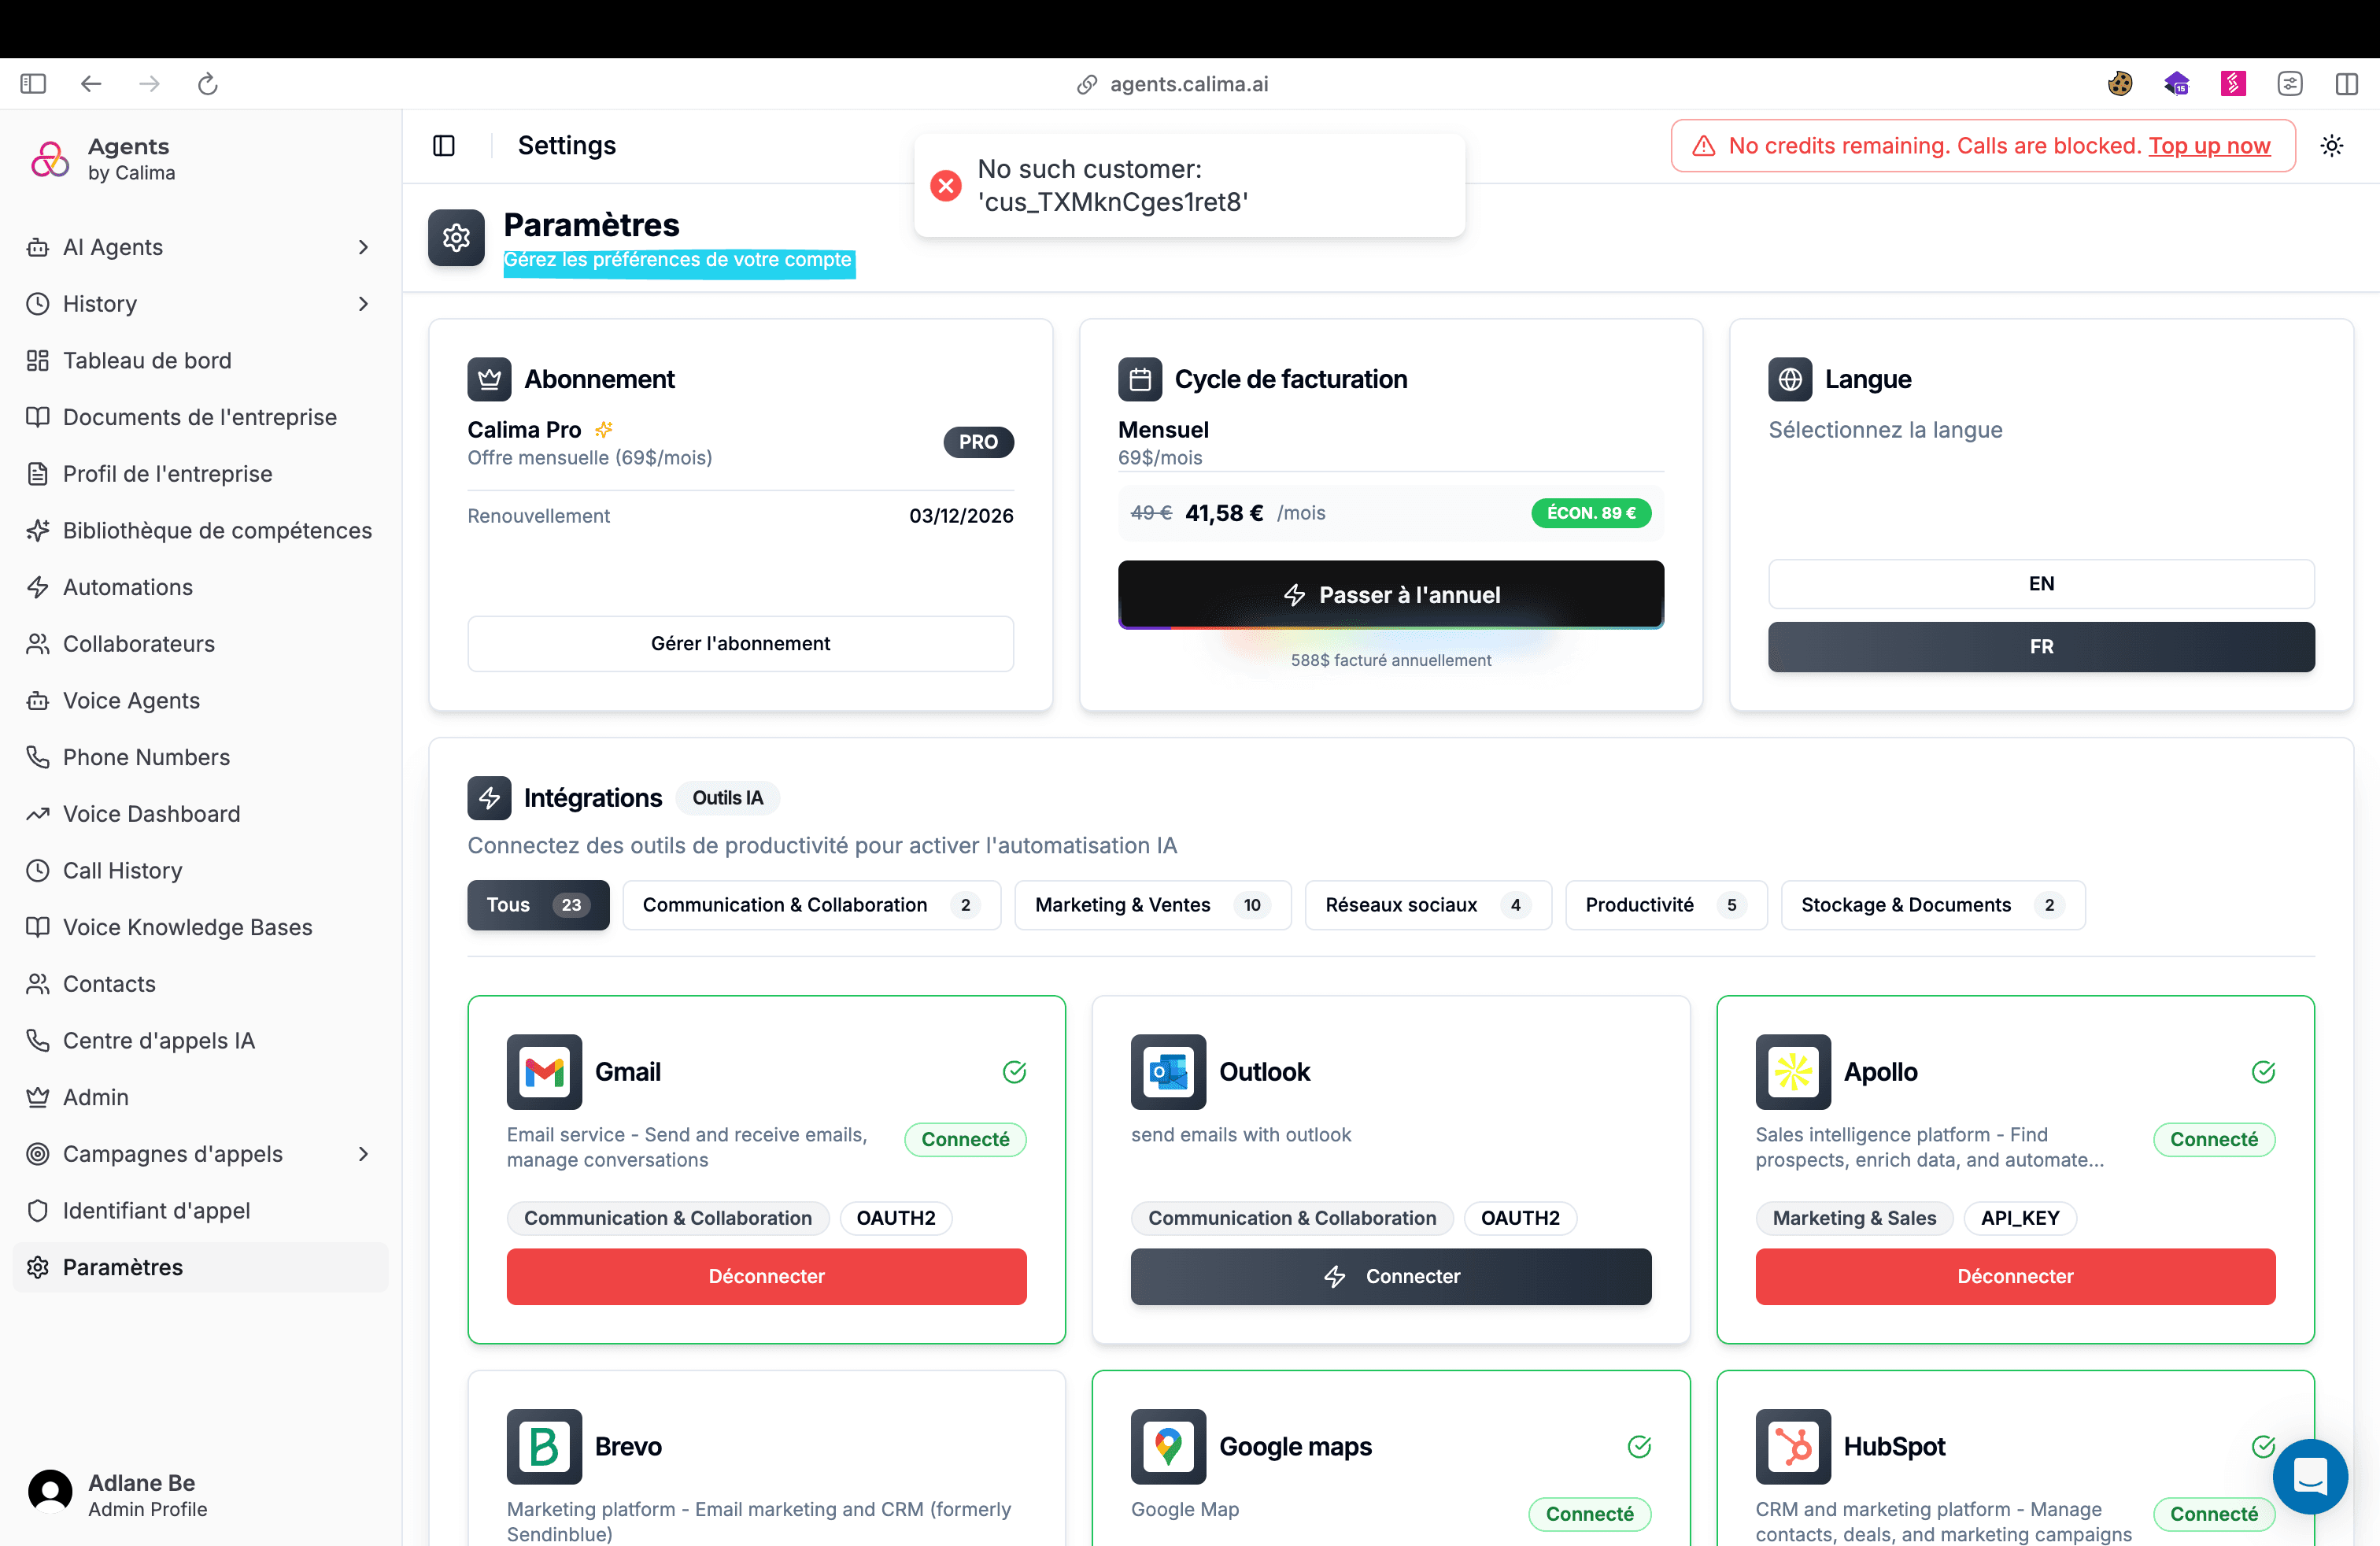Open the chat support bubble
Screen dimensions: 2380x1546
(2310, 1476)
